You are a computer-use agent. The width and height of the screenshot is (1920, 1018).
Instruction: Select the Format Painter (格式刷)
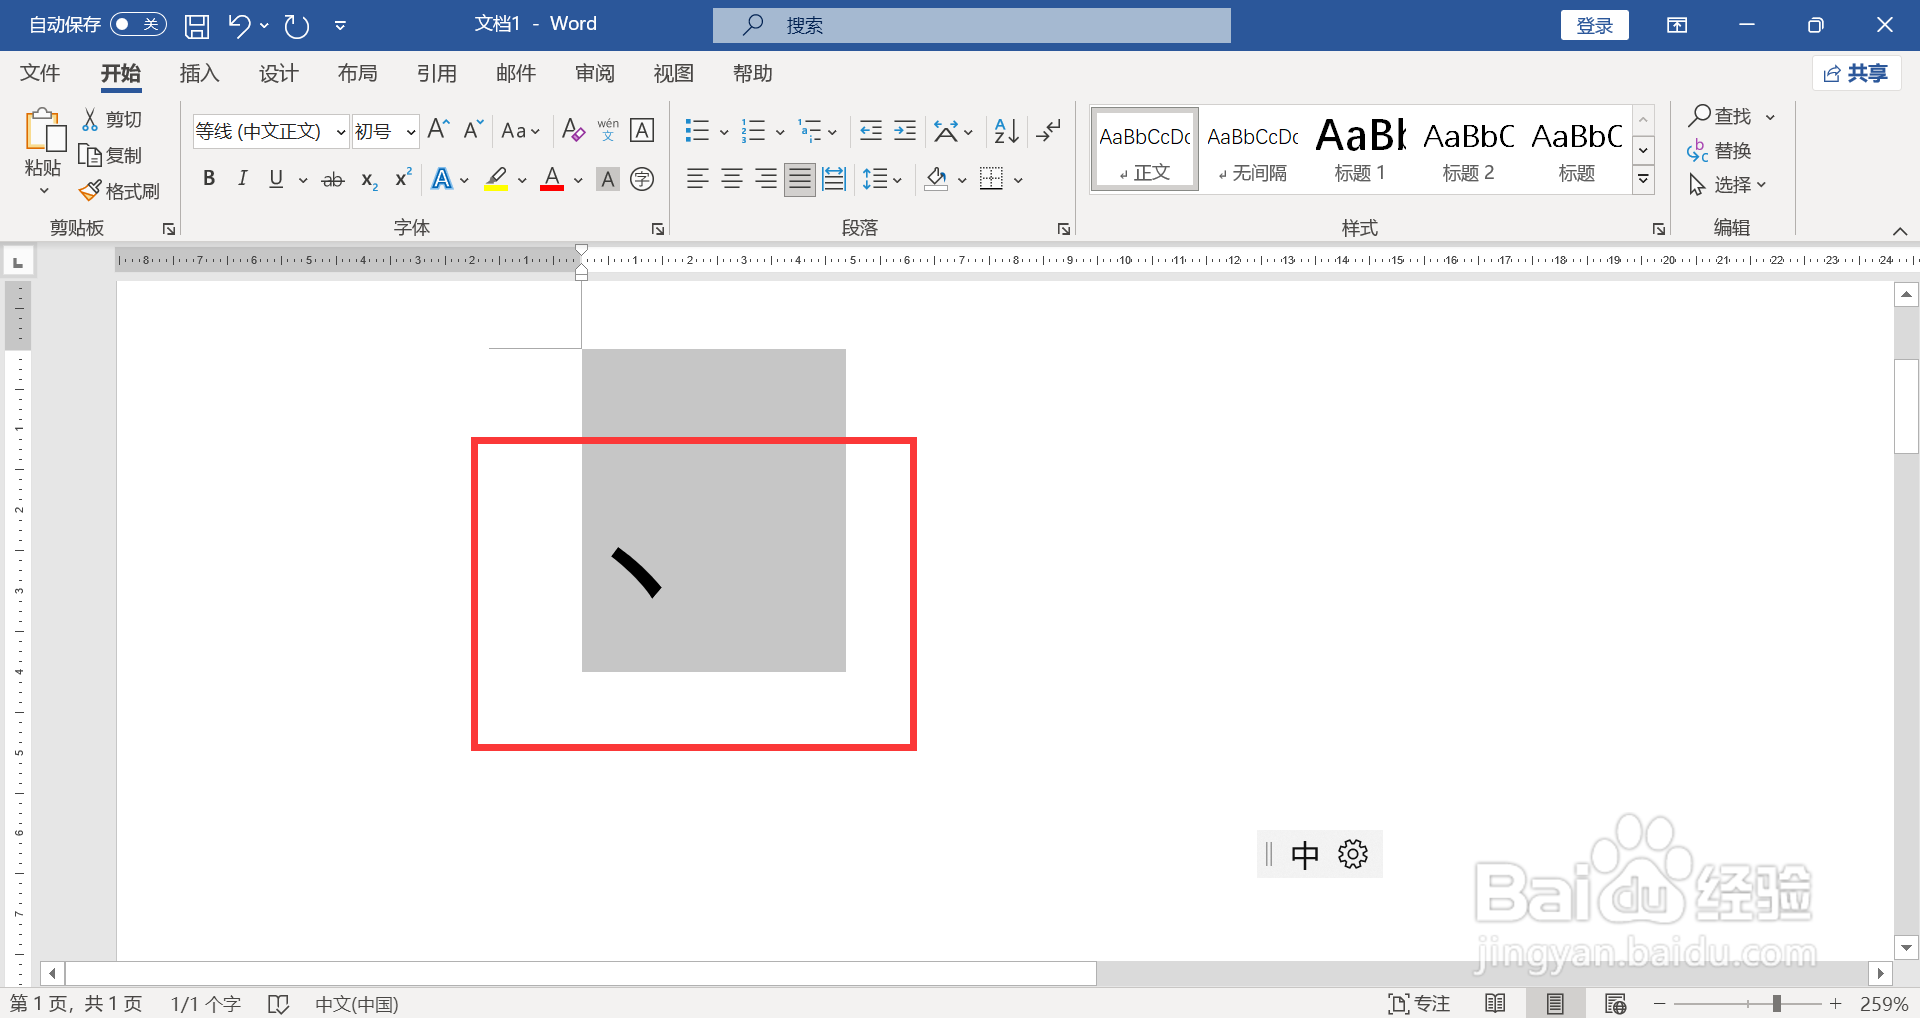tap(120, 191)
